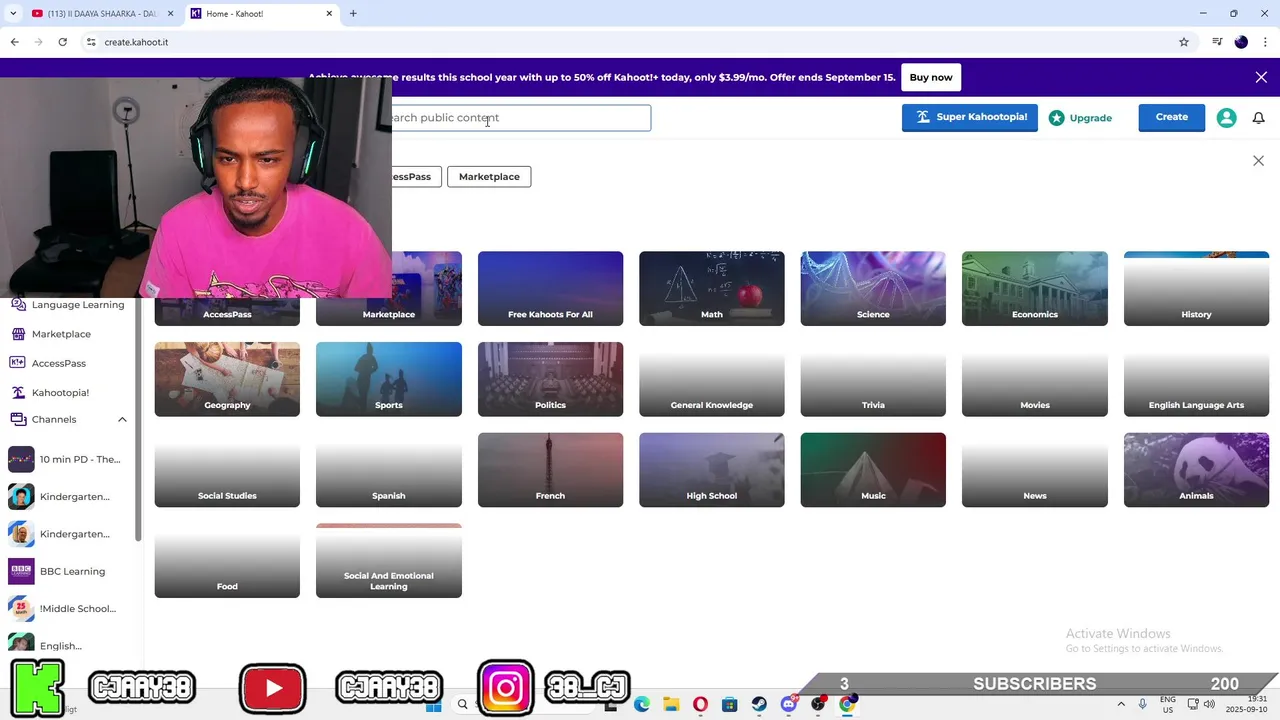This screenshot has height=720, width=1280.
Task: Open File Explorer from taskbar
Action: tap(671, 704)
